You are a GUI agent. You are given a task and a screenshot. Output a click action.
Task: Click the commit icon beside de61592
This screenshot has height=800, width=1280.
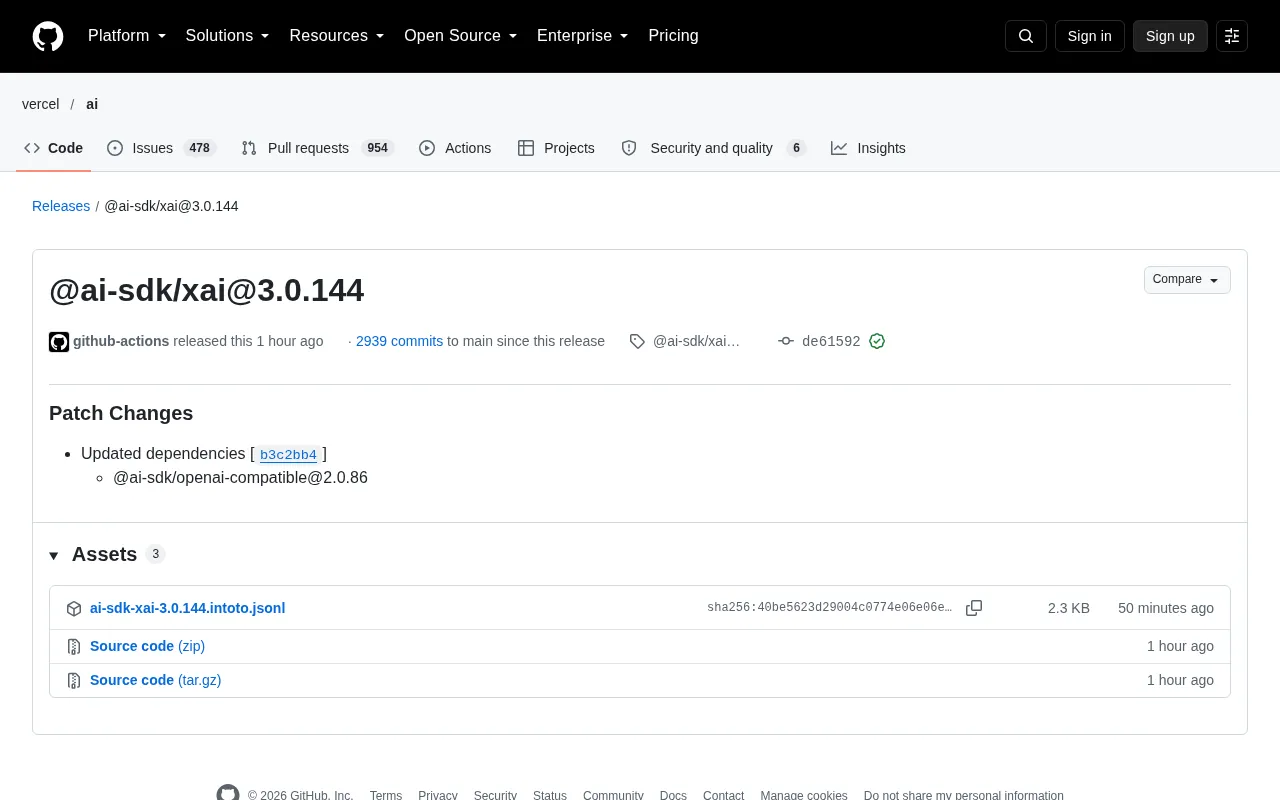[x=786, y=341]
